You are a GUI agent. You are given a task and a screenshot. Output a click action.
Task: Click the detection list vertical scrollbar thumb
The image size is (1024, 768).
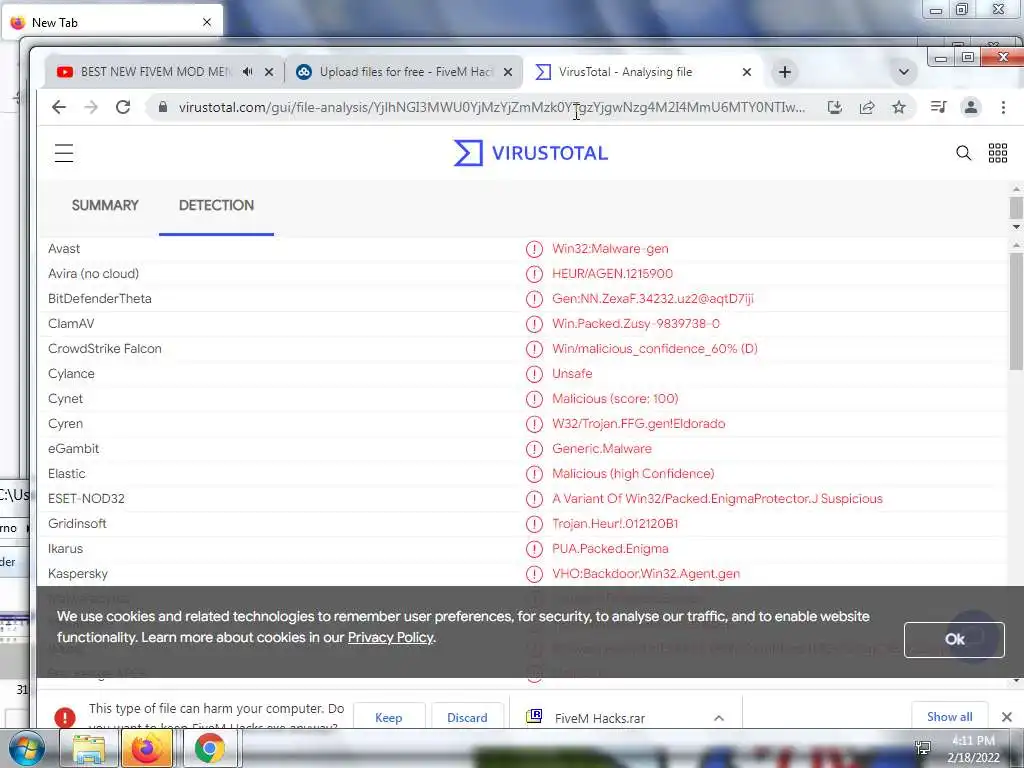(1016, 312)
